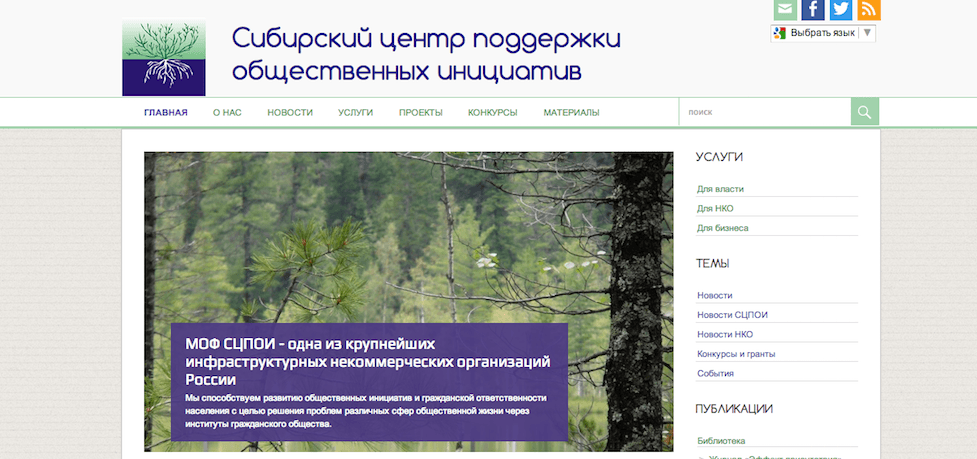Open the ГЛАВНАЯ menu item

(x=165, y=113)
